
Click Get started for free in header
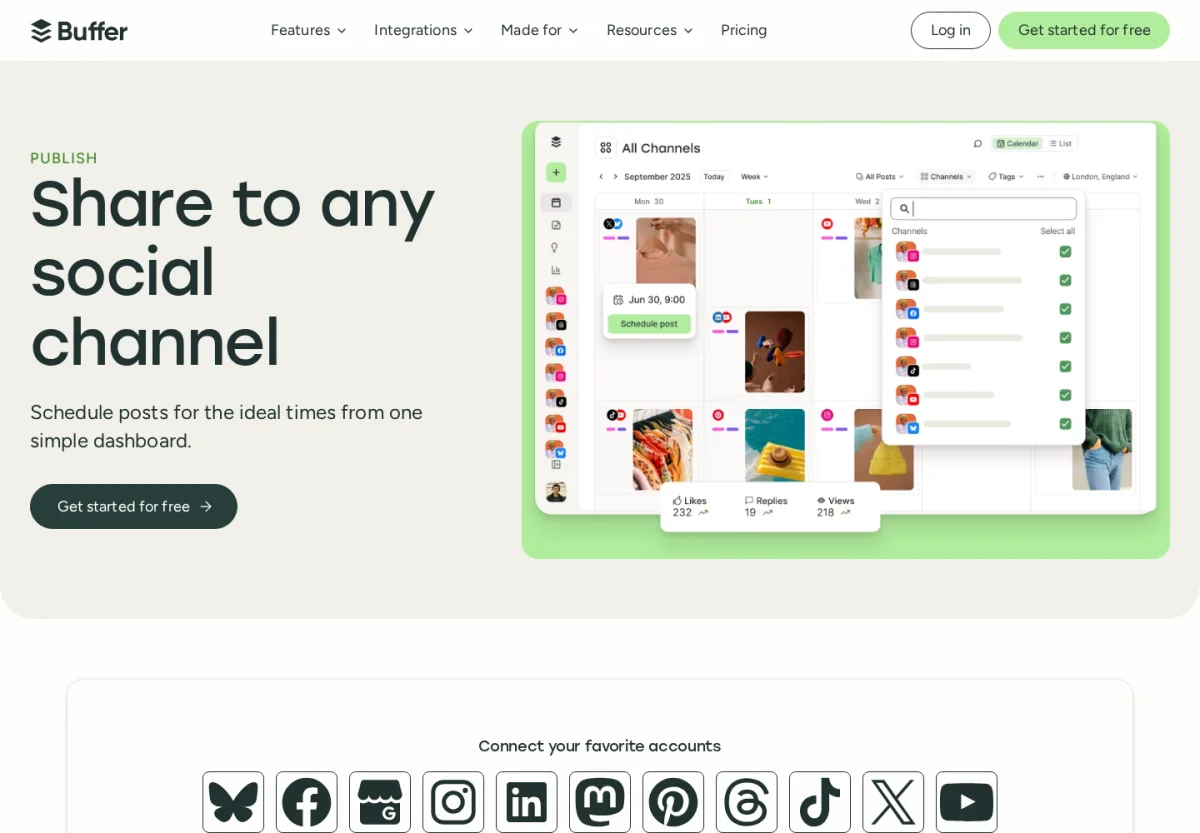click(1084, 30)
